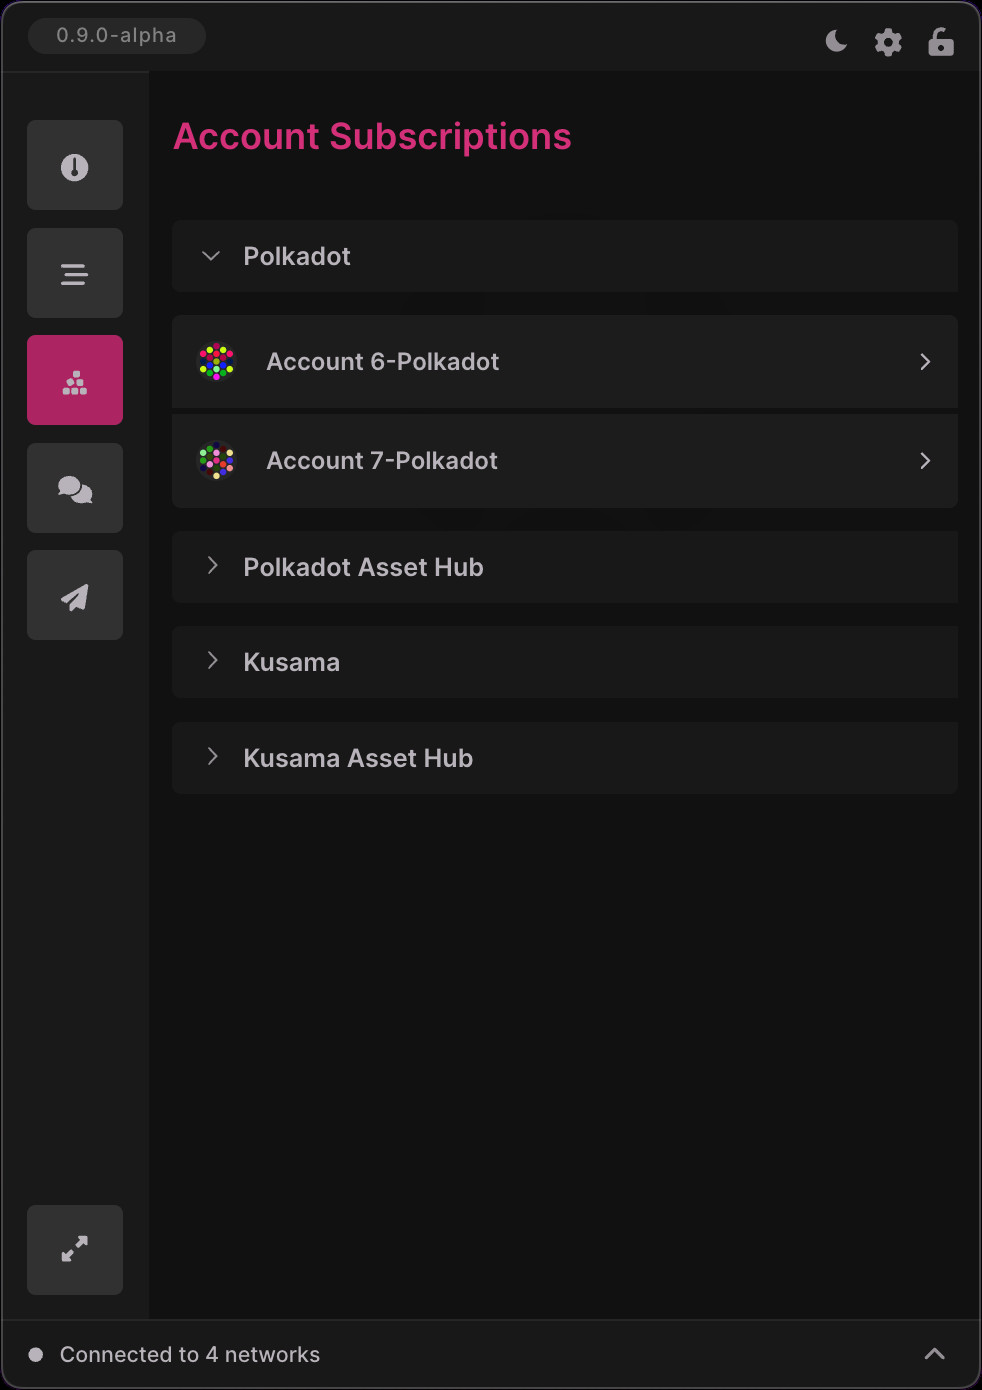982x1390 pixels.
Task: Click the Account 7-Polkadot identicon
Action: coord(216,461)
